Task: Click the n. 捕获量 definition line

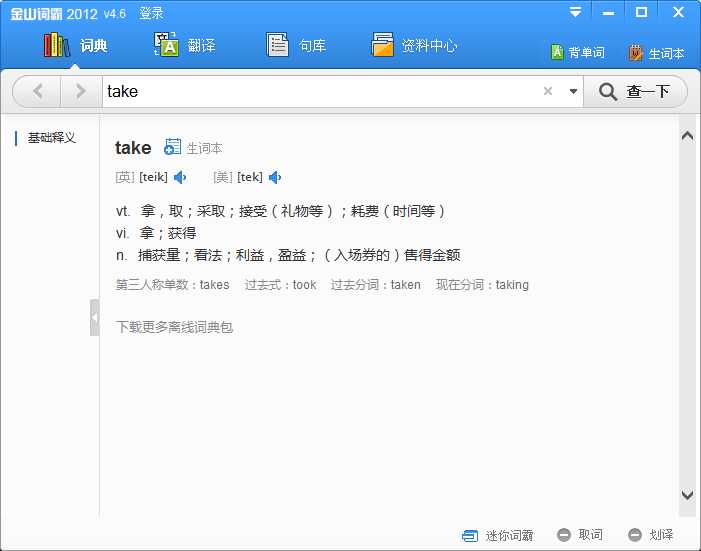Action: click(x=288, y=255)
